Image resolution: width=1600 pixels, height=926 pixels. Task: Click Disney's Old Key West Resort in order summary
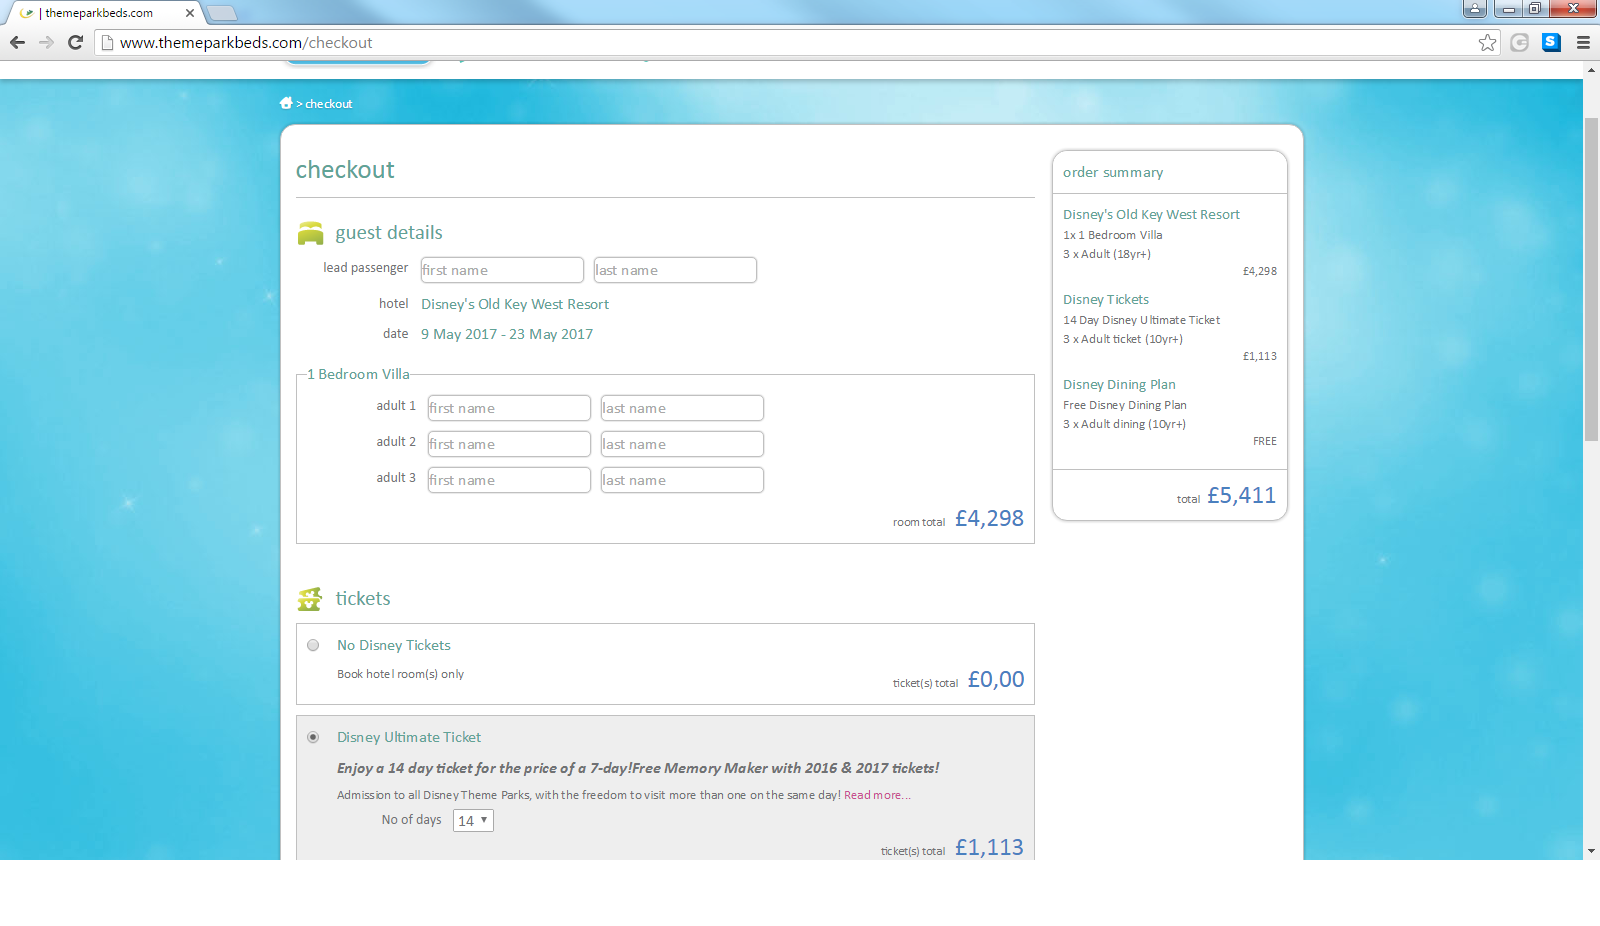click(x=1151, y=214)
